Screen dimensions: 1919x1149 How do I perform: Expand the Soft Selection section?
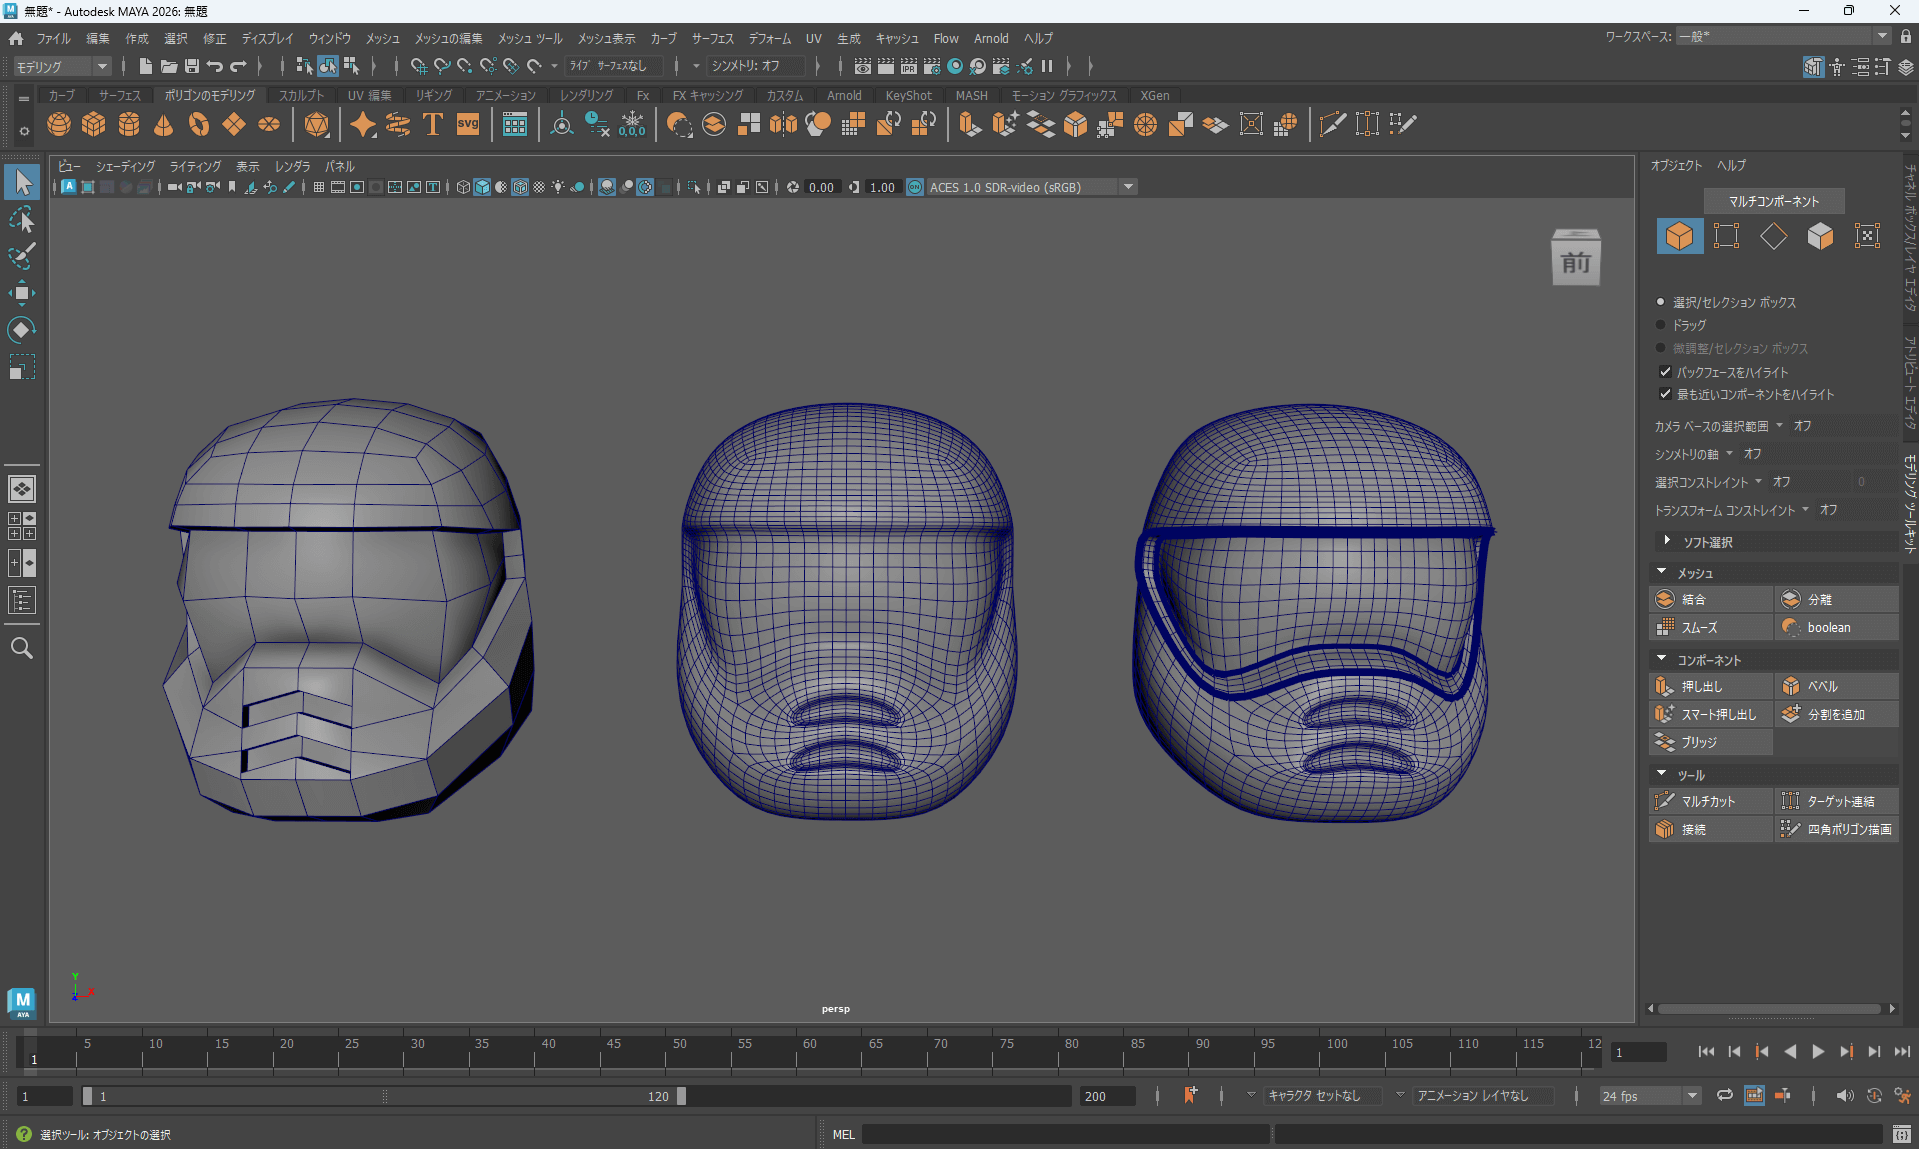1667,541
